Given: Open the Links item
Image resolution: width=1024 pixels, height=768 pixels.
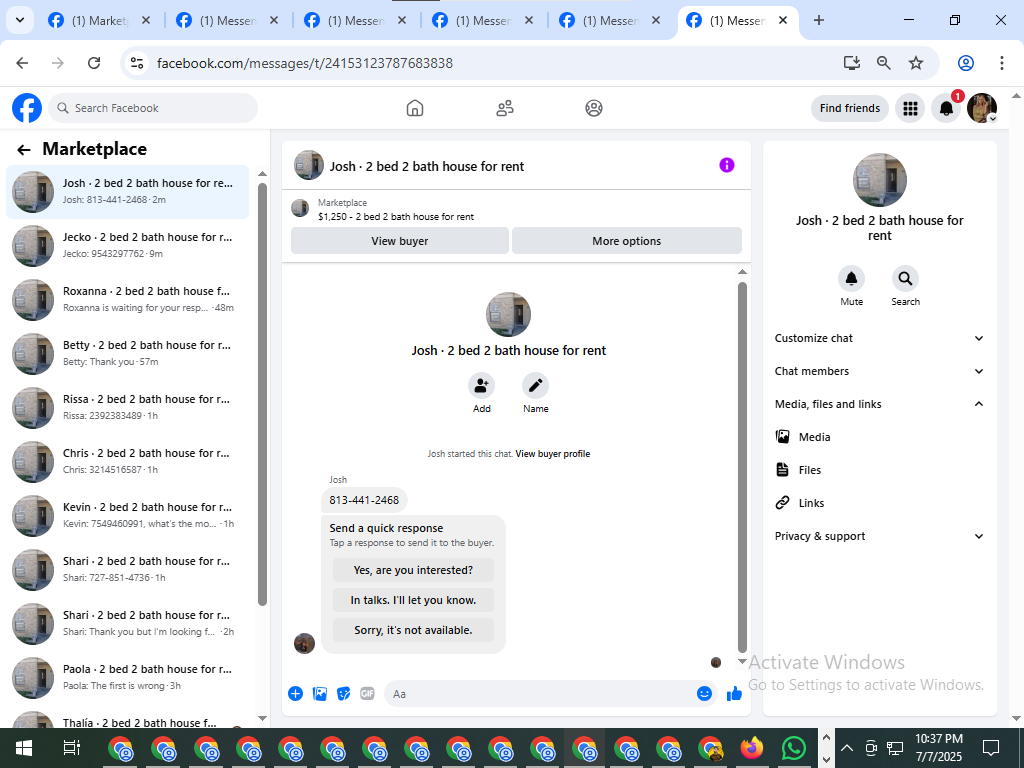Looking at the screenshot, I should click(879, 503).
